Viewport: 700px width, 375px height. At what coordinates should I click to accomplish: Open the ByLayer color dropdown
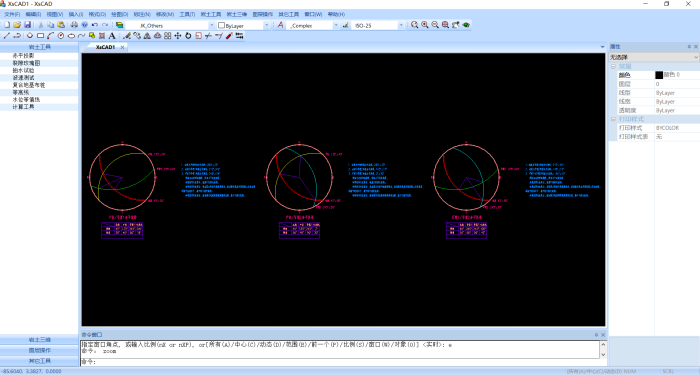coord(244,25)
